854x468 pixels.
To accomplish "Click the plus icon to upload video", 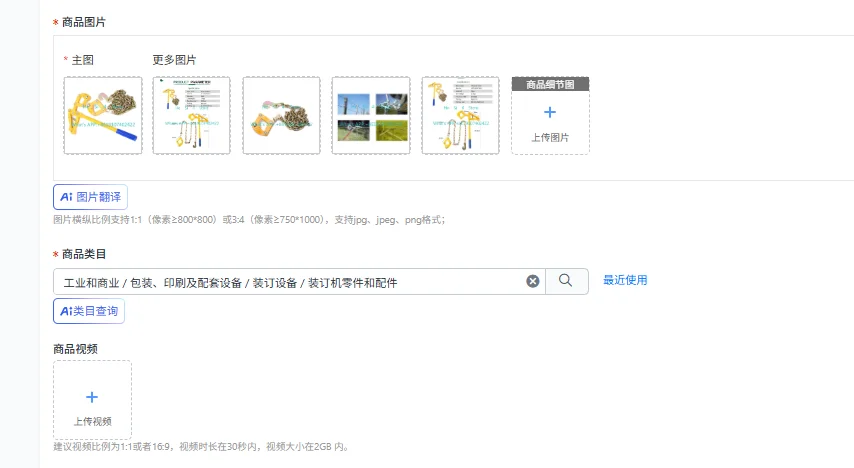I will point(92,397).
